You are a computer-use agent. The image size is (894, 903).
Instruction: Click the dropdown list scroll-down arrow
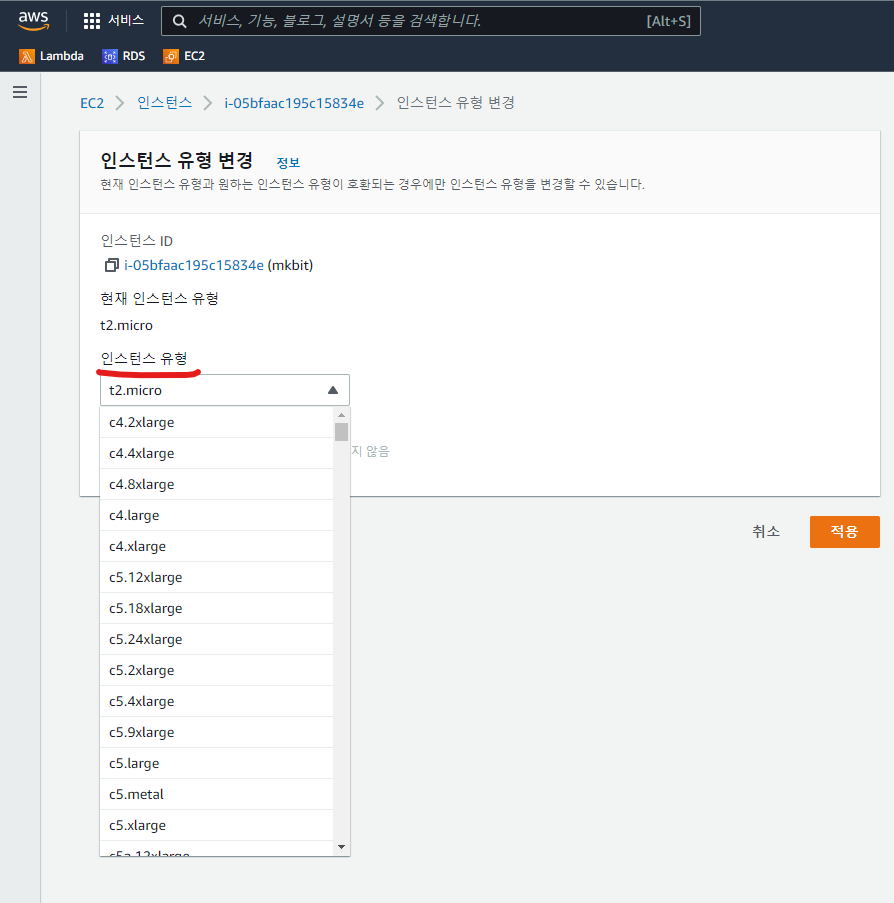342,847
